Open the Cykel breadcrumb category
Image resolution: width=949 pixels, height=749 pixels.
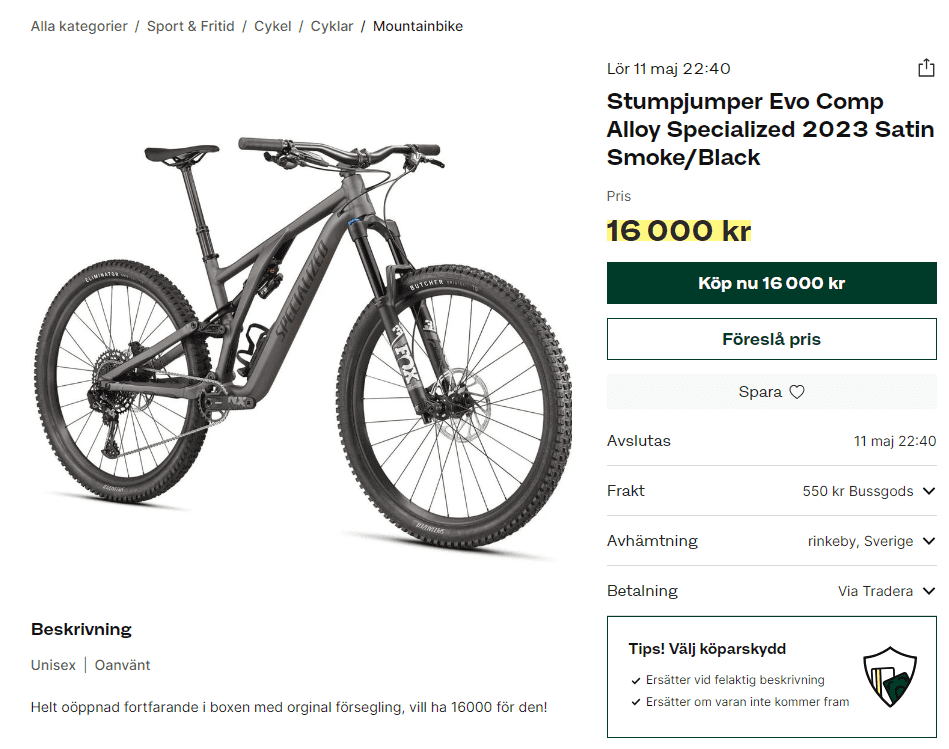coord(273,26)
